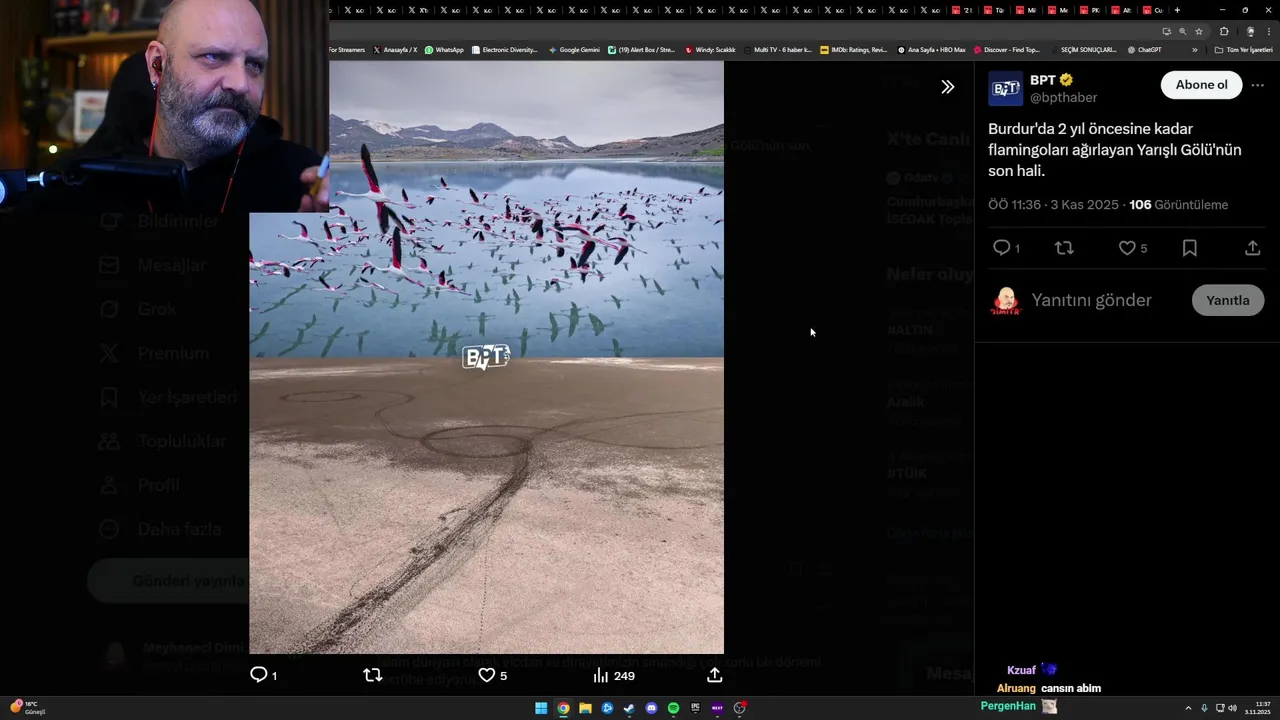The width and height of the screenshot is (1280, 720).
Task: Click repost icon below the photo
Action: (372, 675)
